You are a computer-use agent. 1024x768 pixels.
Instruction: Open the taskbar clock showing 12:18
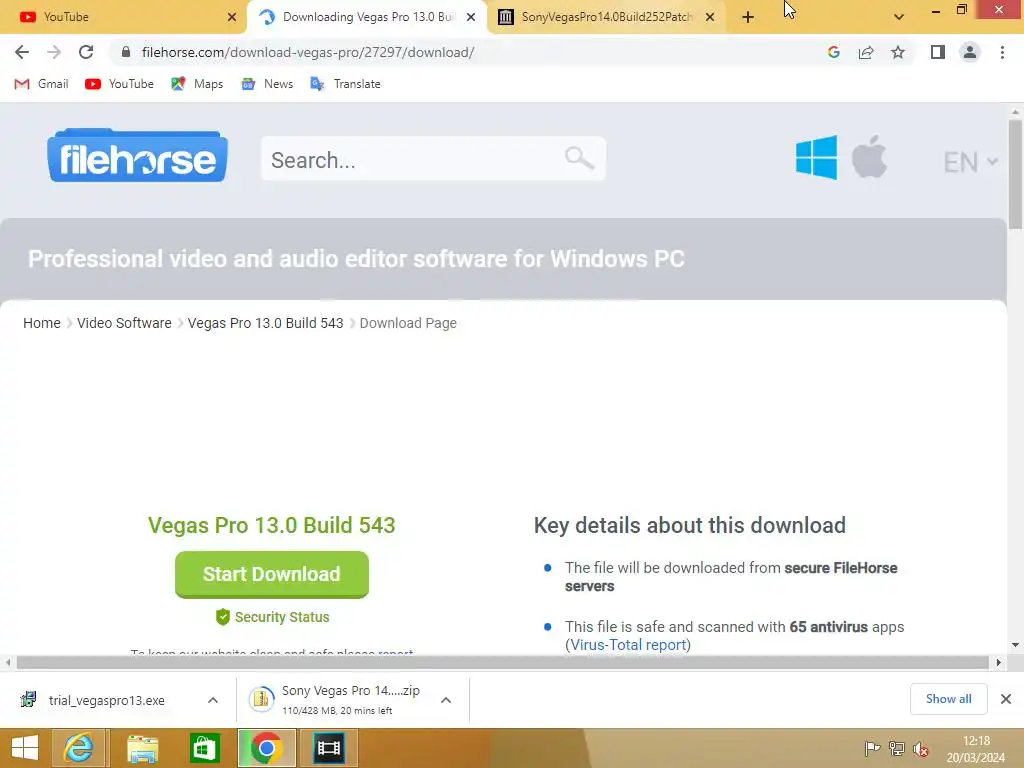[x=976, y=749]
